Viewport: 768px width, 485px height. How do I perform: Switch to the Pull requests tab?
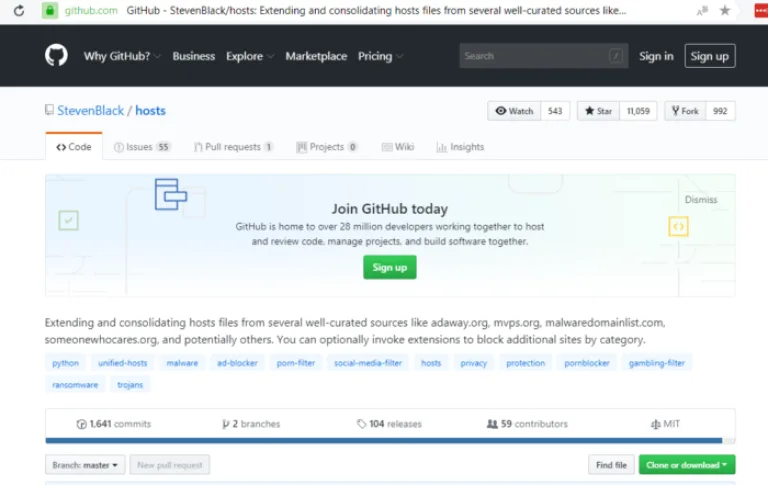pos(233,146)
